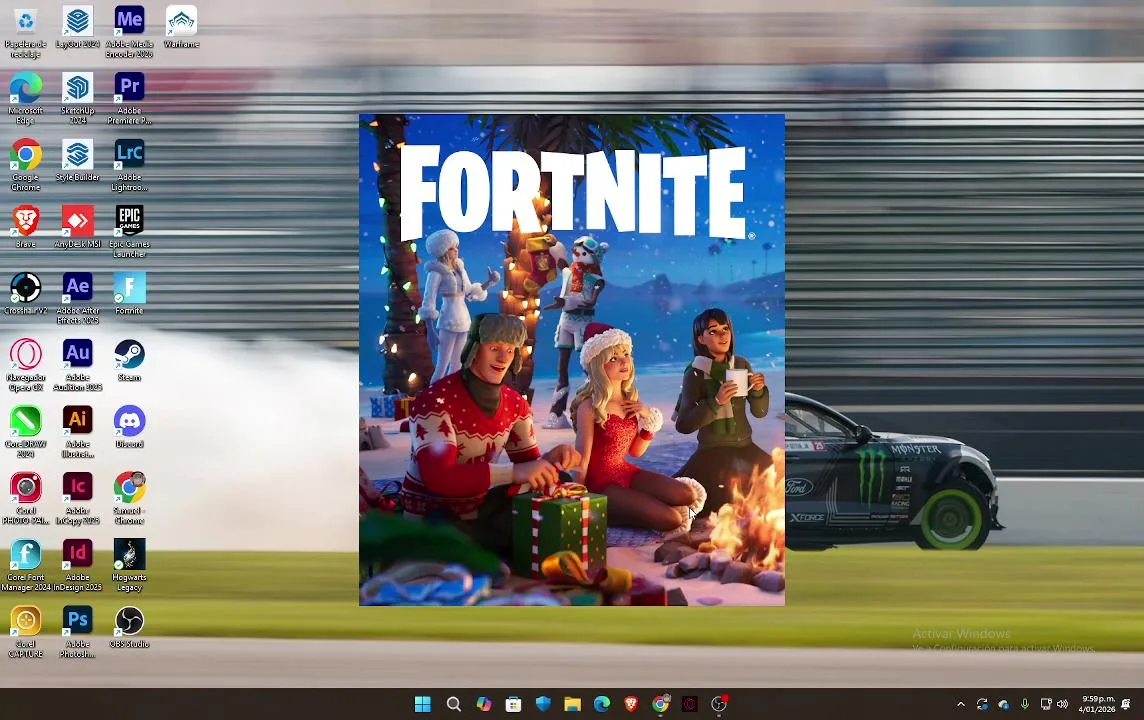The image size is (1144, 720).
Task: Select Epic Games Launcher desktop icon
Action: (129, 231)
